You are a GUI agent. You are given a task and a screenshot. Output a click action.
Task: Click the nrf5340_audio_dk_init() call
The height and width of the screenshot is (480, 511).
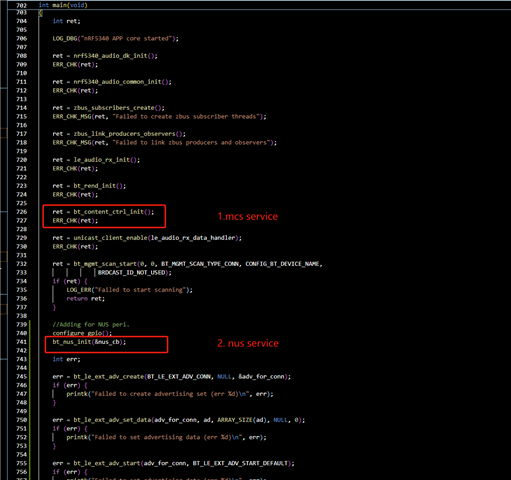[115, 56]
